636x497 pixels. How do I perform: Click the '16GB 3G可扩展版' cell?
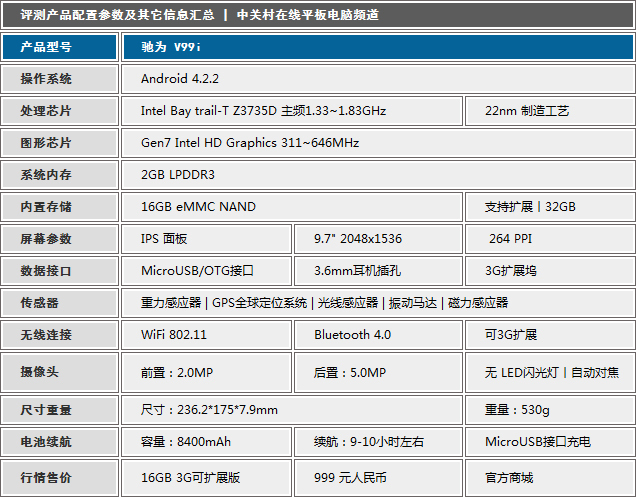coord(207,478)
